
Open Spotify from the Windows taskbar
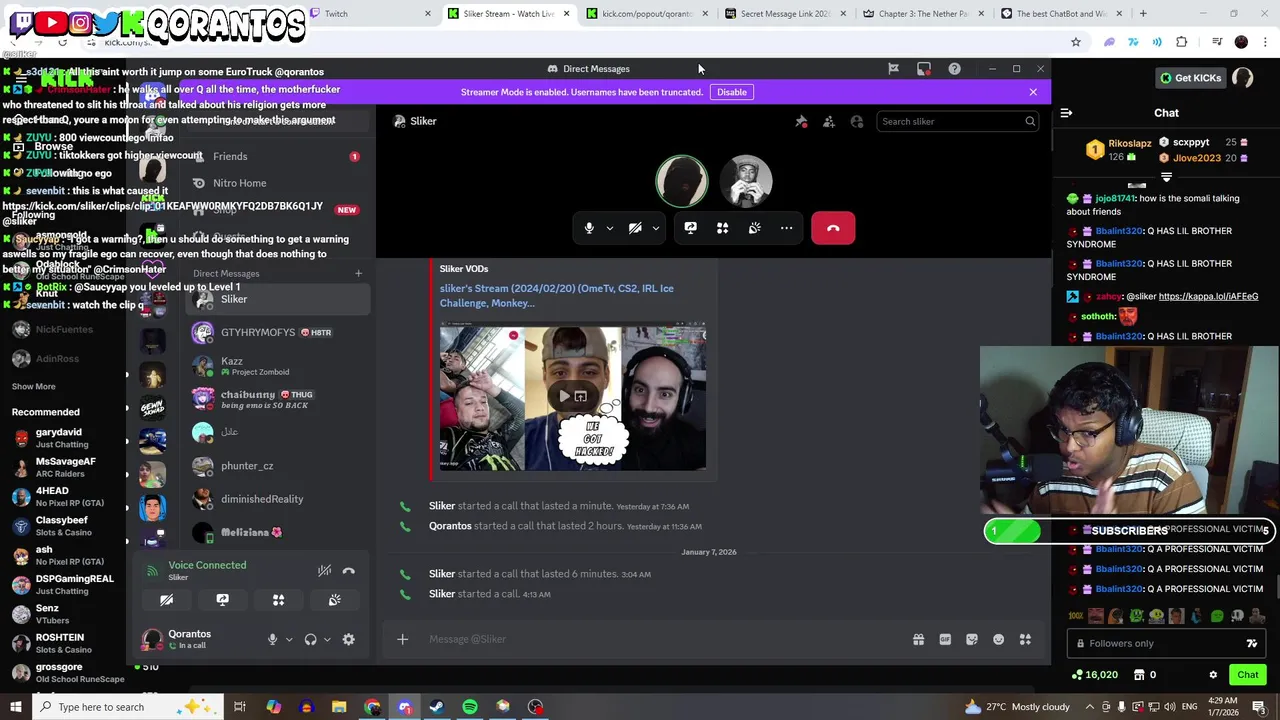click(470, 707)
